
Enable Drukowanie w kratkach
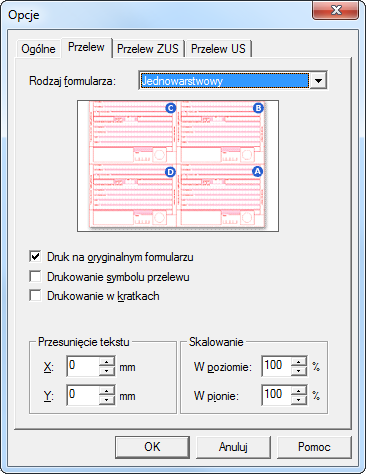pos(35,296)
